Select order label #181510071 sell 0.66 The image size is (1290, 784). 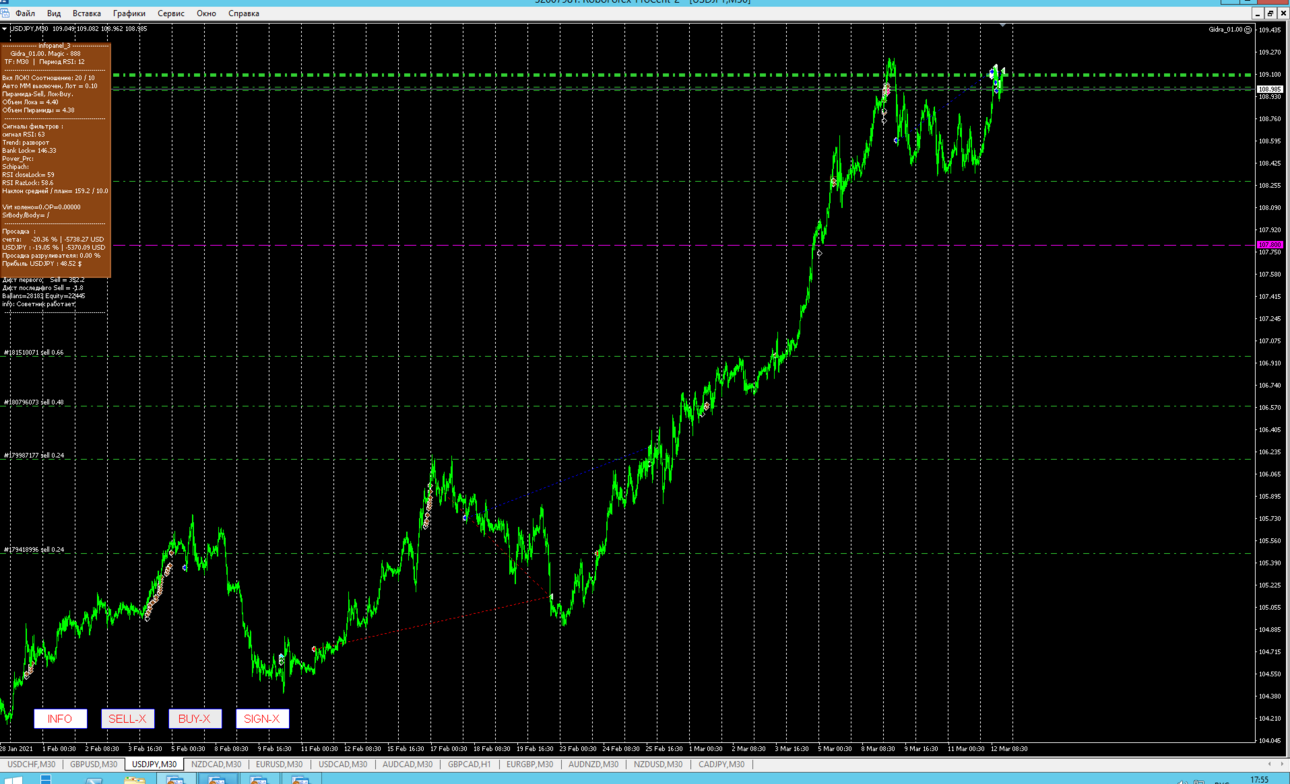(x=34, y=353)
